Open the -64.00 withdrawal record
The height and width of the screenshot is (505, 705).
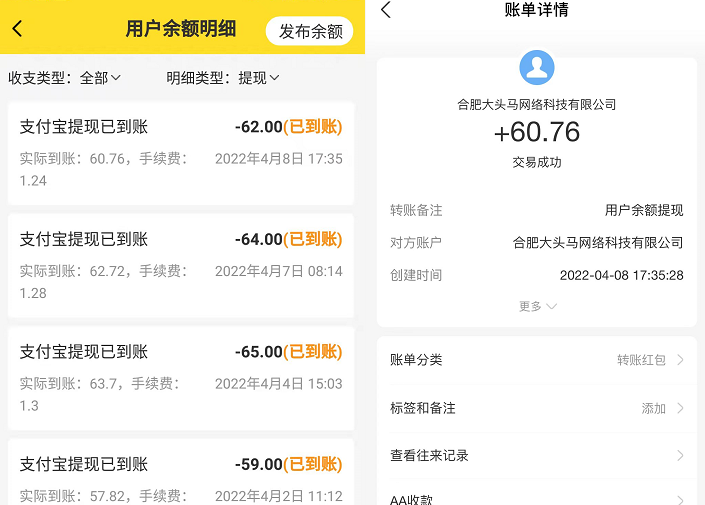pyautogui.click(x=181, y=266)
